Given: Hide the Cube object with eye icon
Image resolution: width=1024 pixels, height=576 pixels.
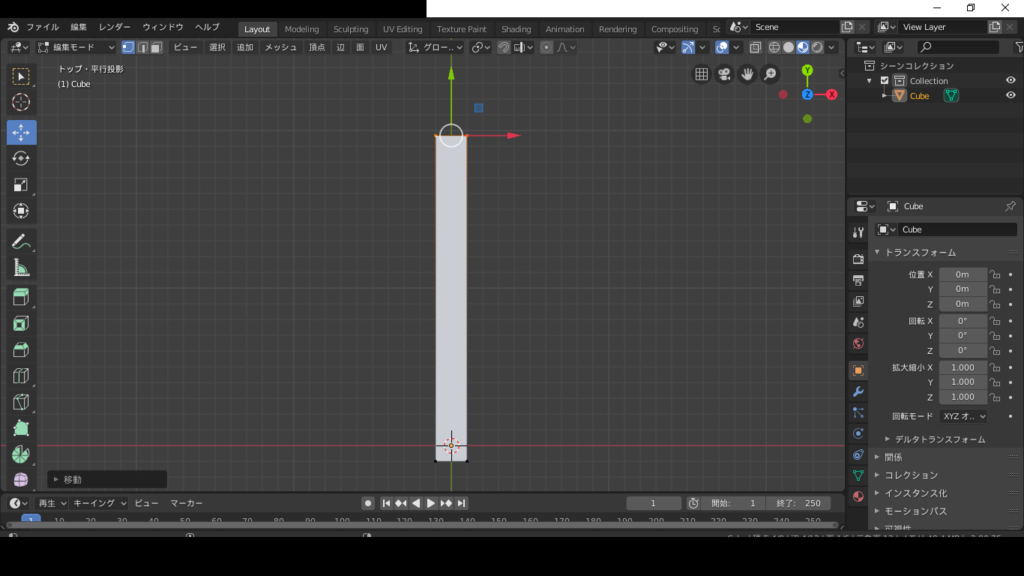Looking at the screenshot, I should pos(1011,96).
